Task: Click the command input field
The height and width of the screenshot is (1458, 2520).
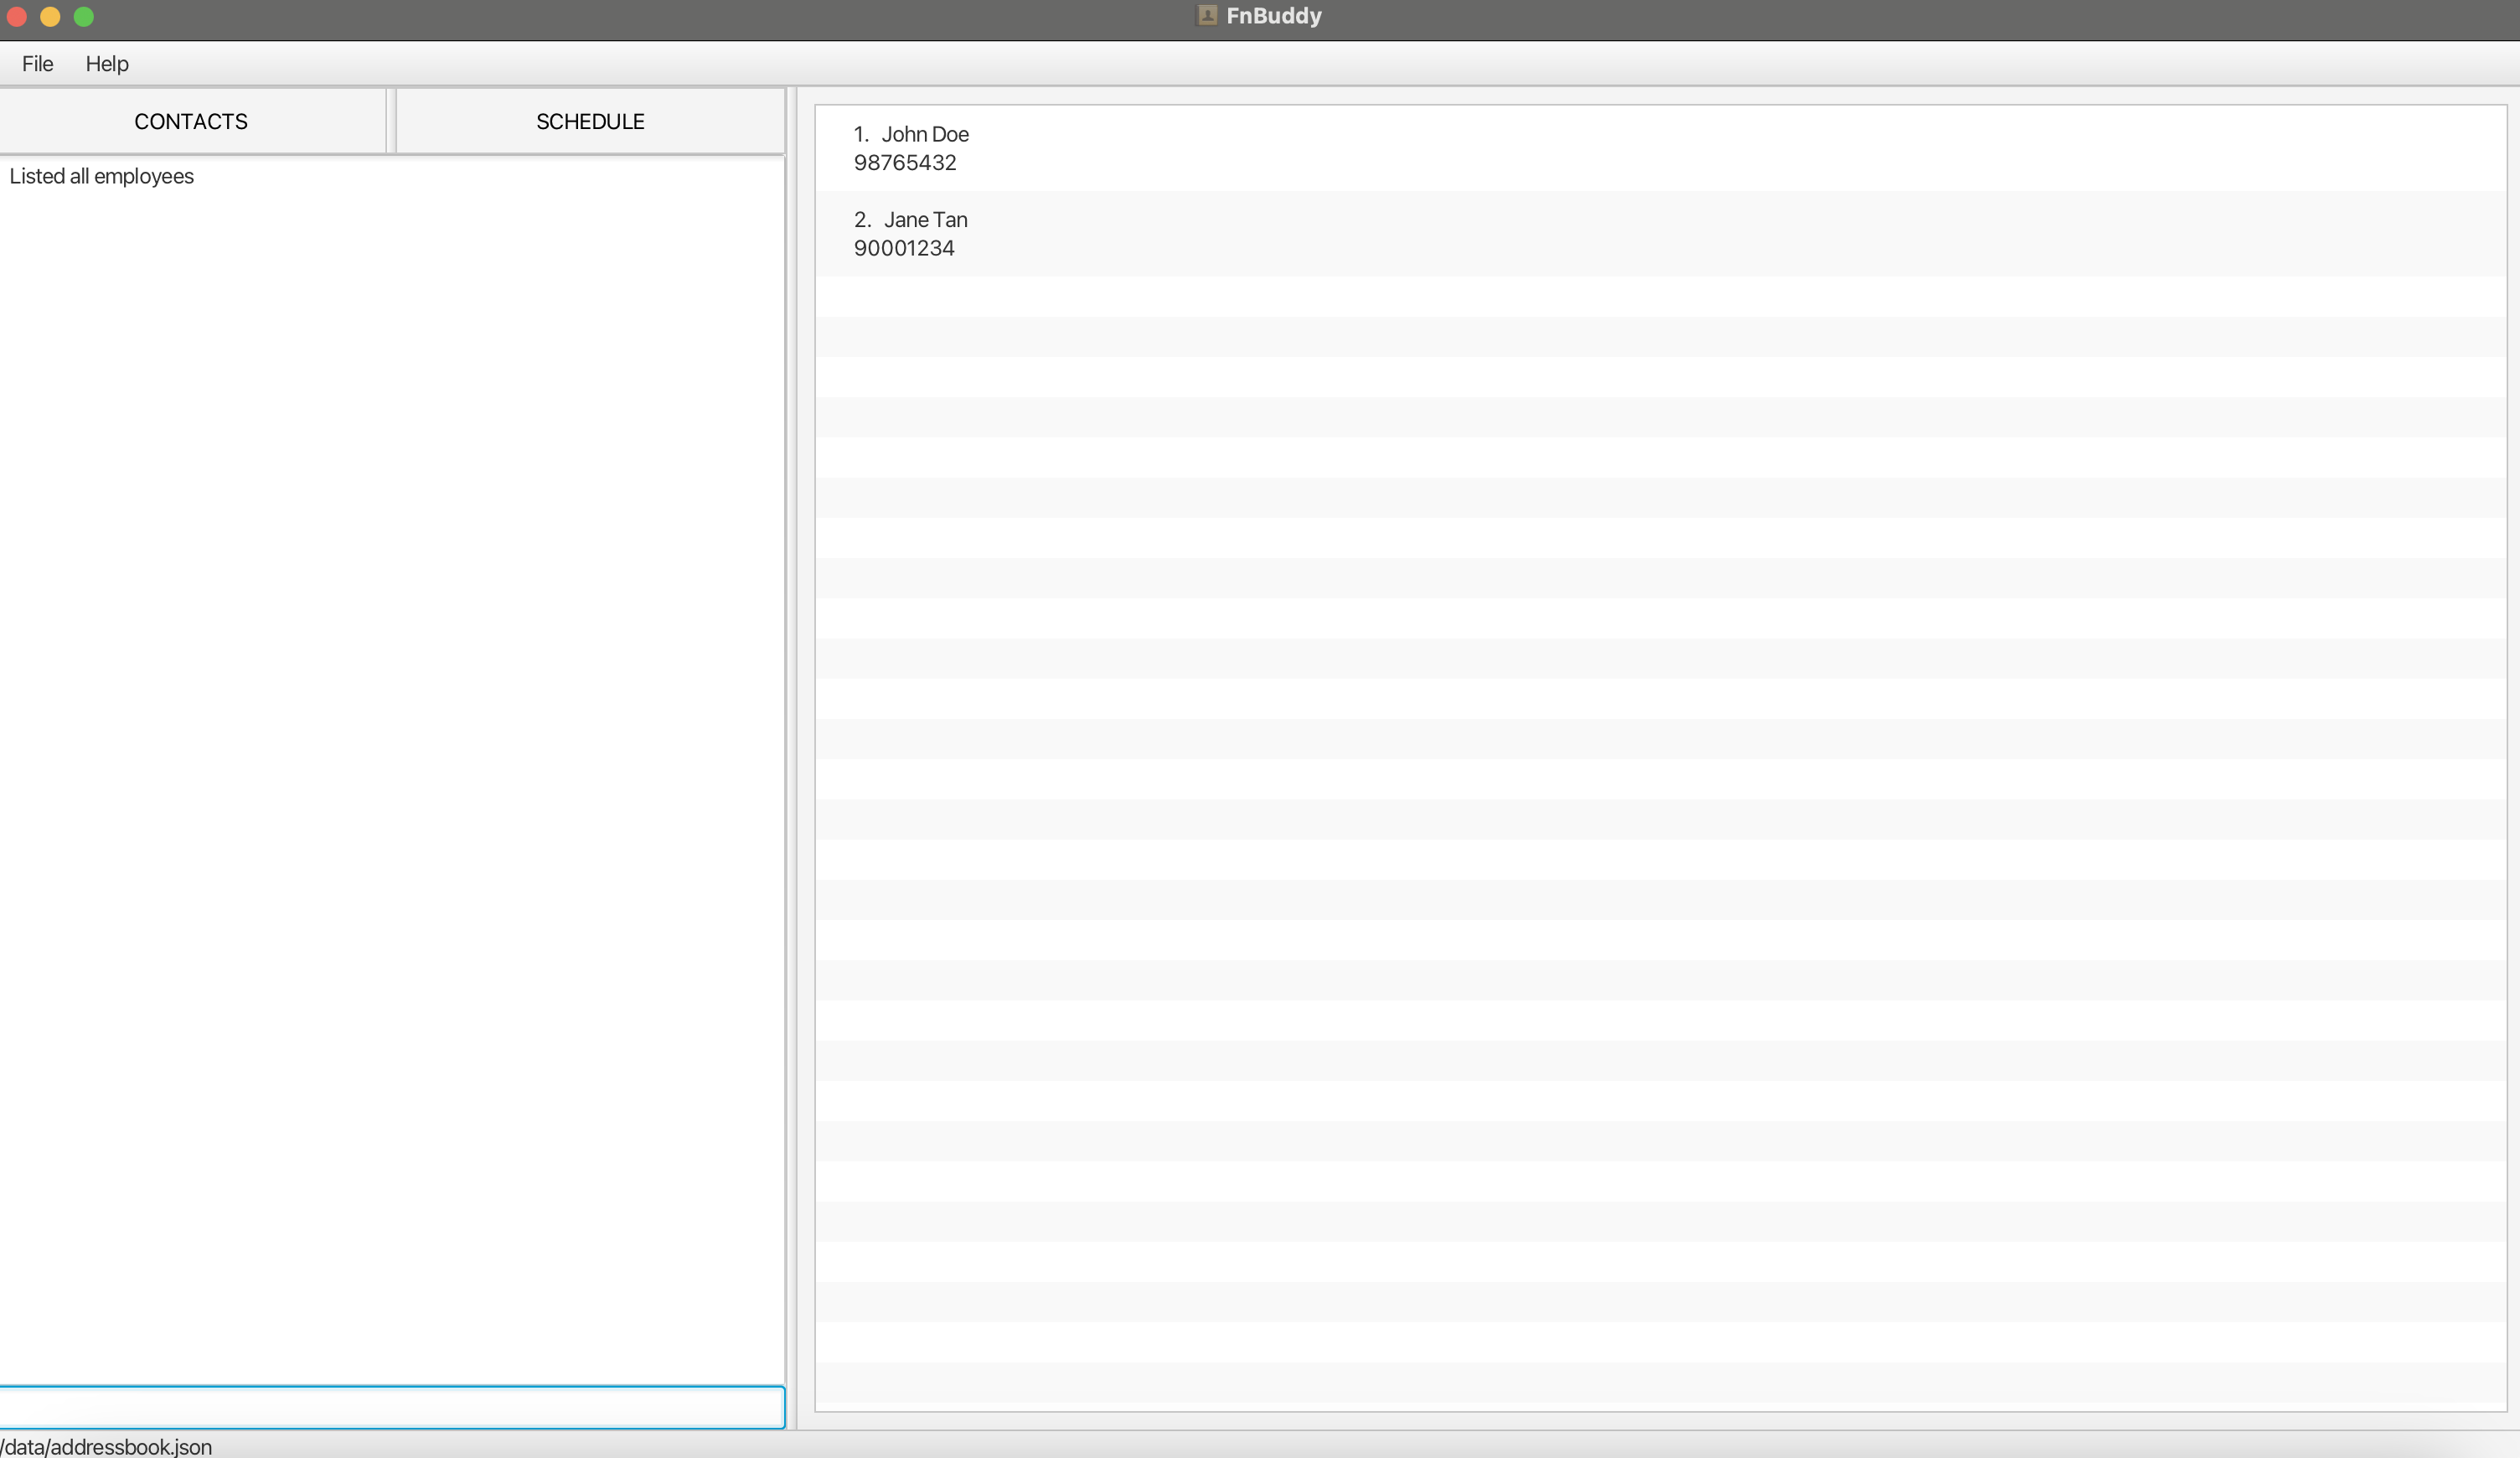Action: pyautogui.click(x=392, y=1406)
